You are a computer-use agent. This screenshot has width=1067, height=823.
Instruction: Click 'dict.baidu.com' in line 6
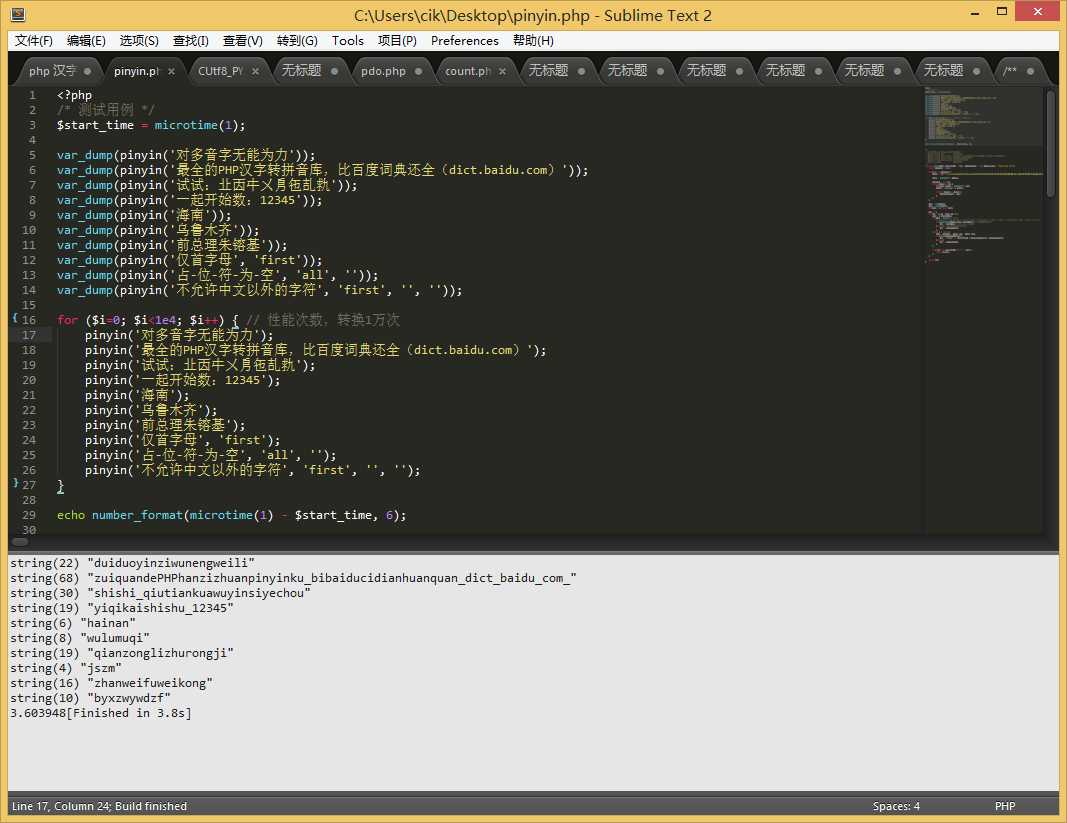click(498, 170)
